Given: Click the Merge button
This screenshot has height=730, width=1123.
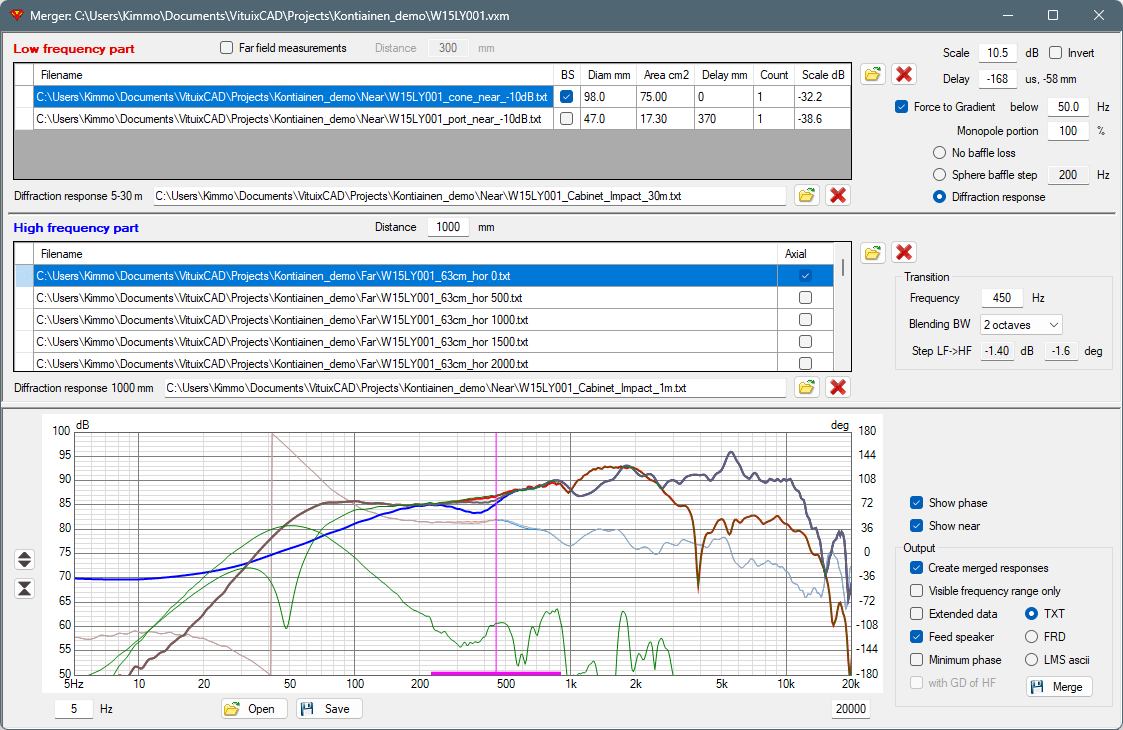Looking at the screenshot, I should point(1059,686).
